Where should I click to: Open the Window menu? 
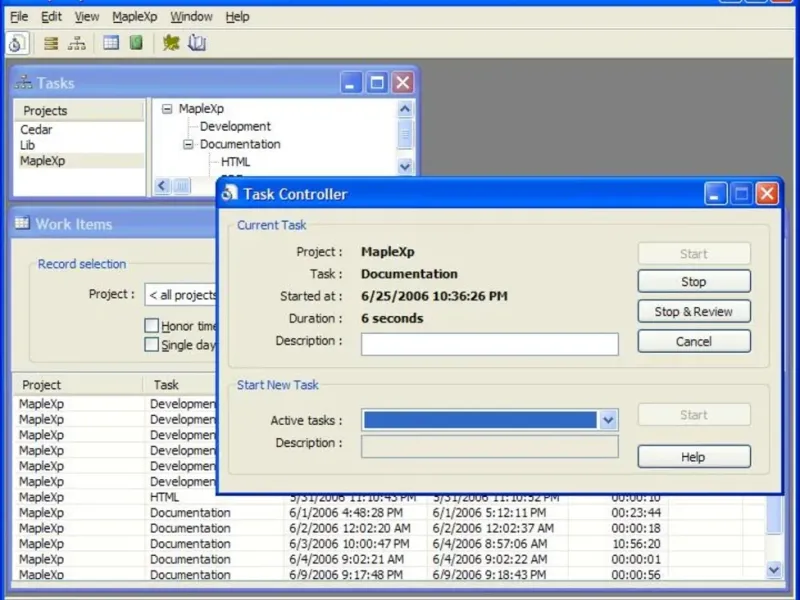(x=191, y=17)
